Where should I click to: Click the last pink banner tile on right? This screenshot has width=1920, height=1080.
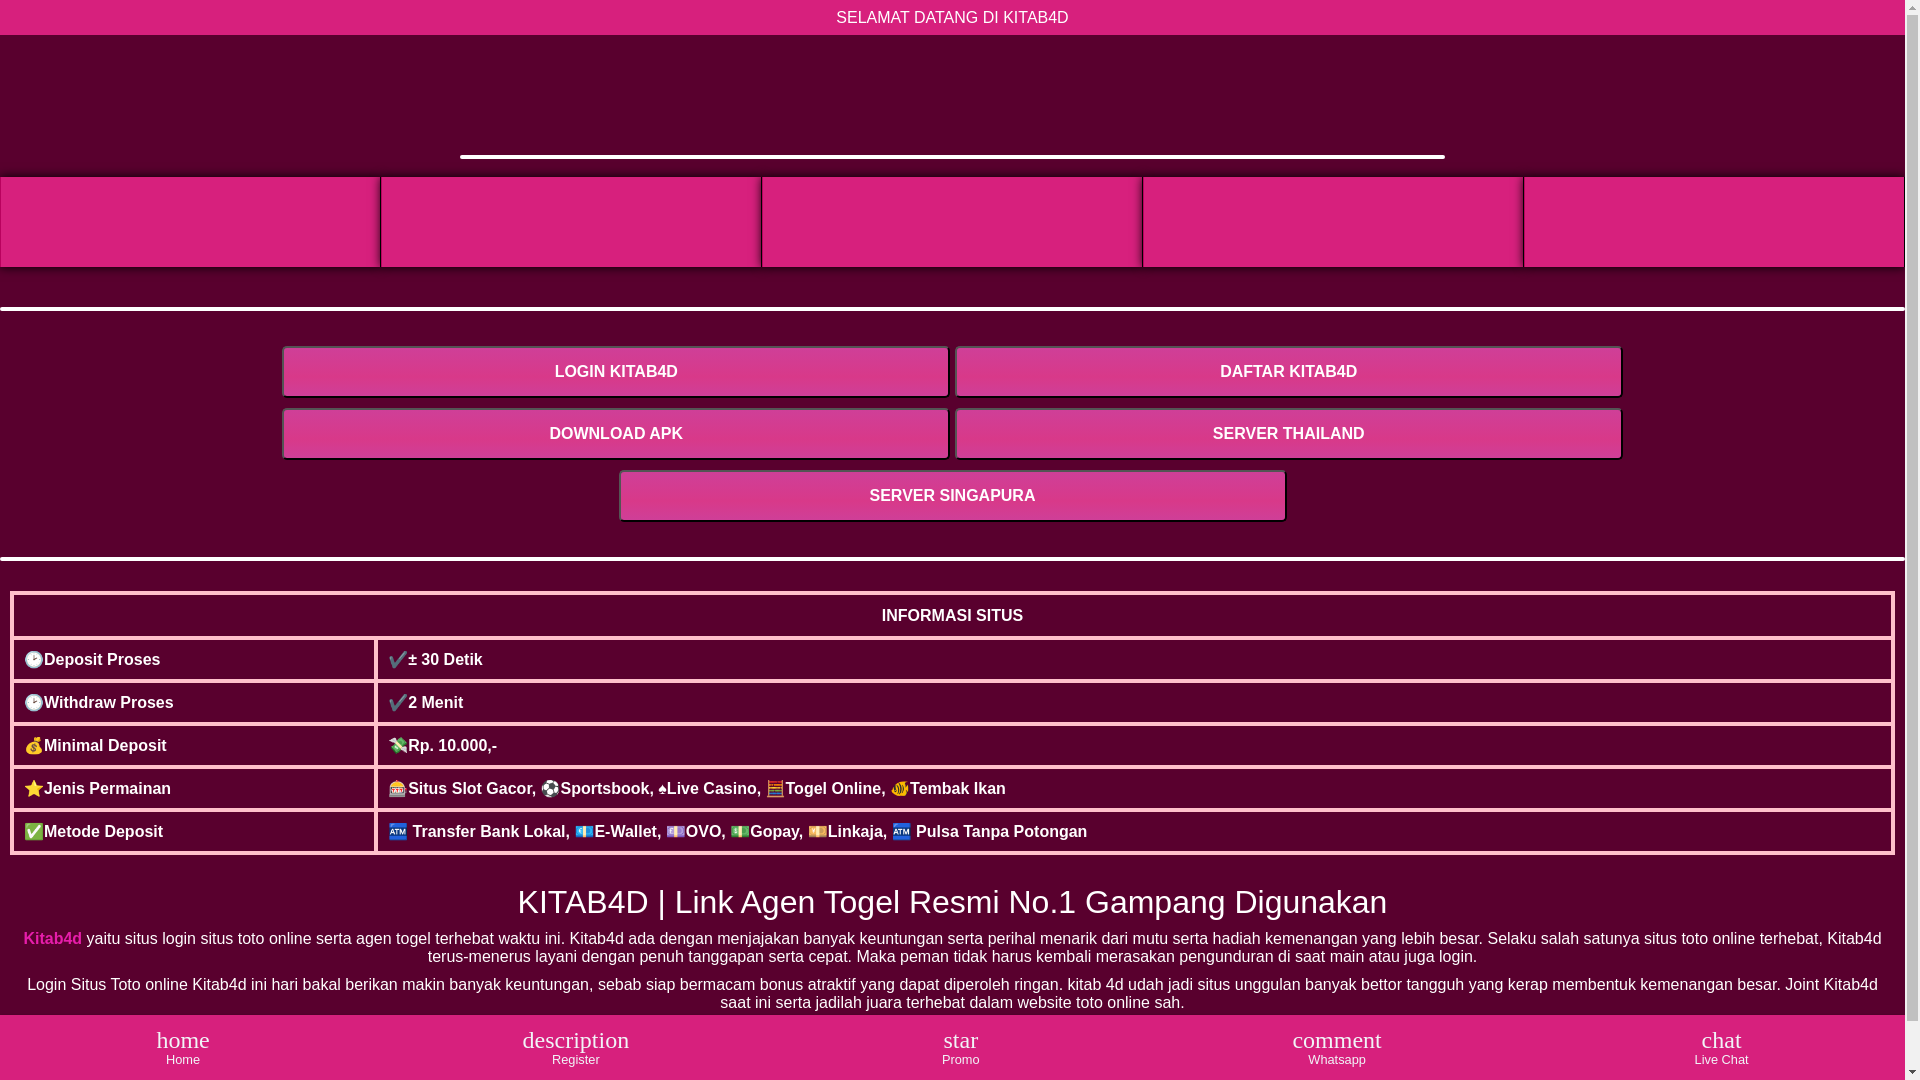coord(1713,222)
